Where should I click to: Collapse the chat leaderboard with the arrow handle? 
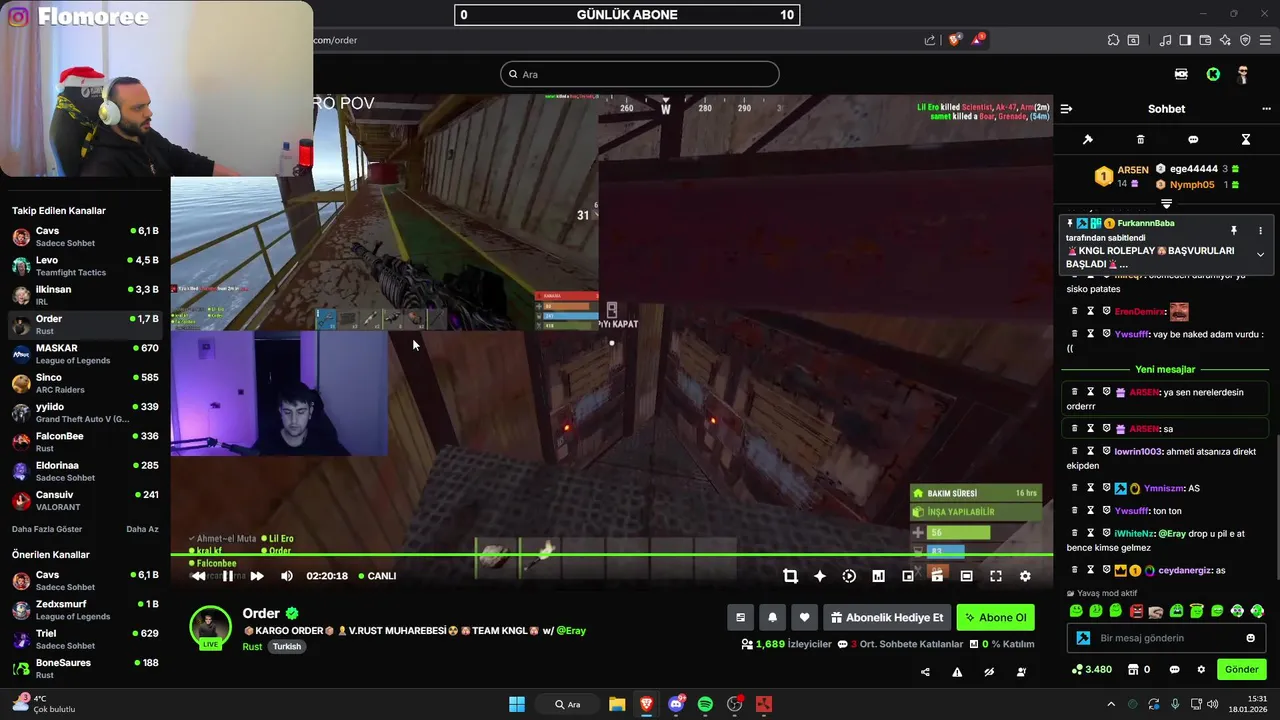pyautogui.click(x=1166, y=204)
